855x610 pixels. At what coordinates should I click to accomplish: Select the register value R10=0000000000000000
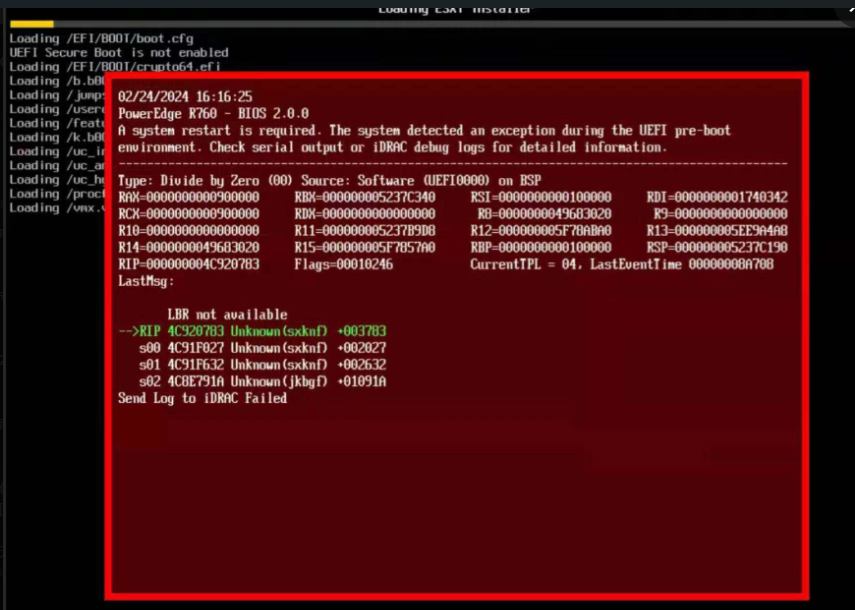coord(189,231)
